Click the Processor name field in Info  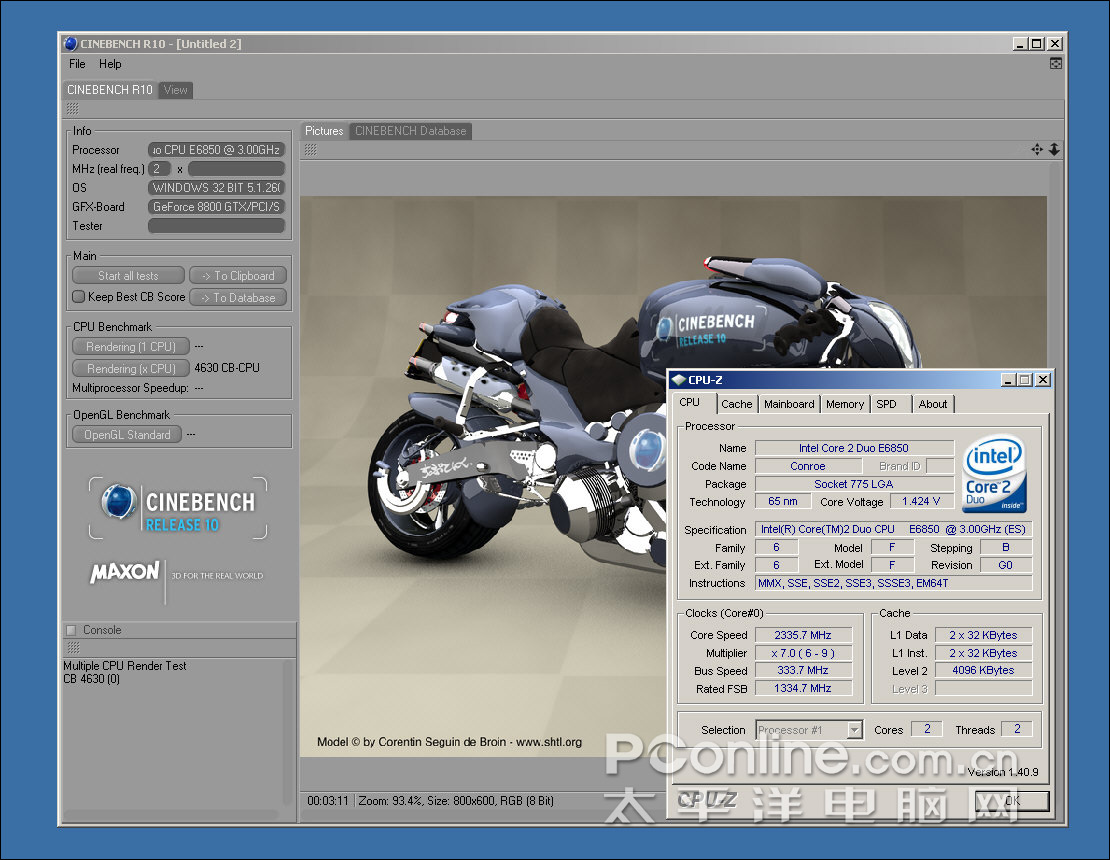tap(216, 149)
